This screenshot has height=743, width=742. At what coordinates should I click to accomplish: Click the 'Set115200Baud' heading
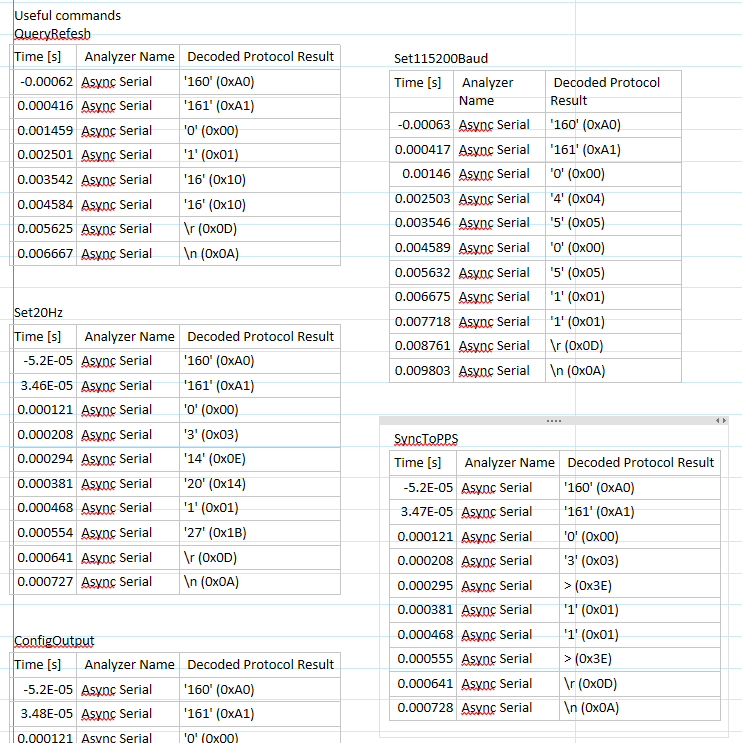coord(441,59)
